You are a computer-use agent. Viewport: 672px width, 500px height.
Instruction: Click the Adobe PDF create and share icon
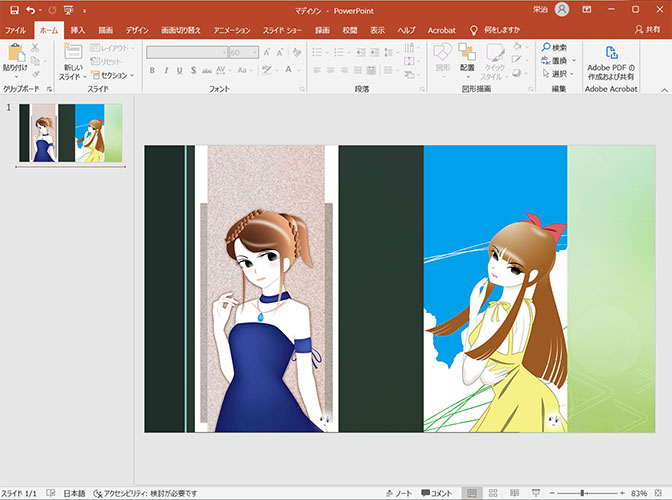click(610, 50)
